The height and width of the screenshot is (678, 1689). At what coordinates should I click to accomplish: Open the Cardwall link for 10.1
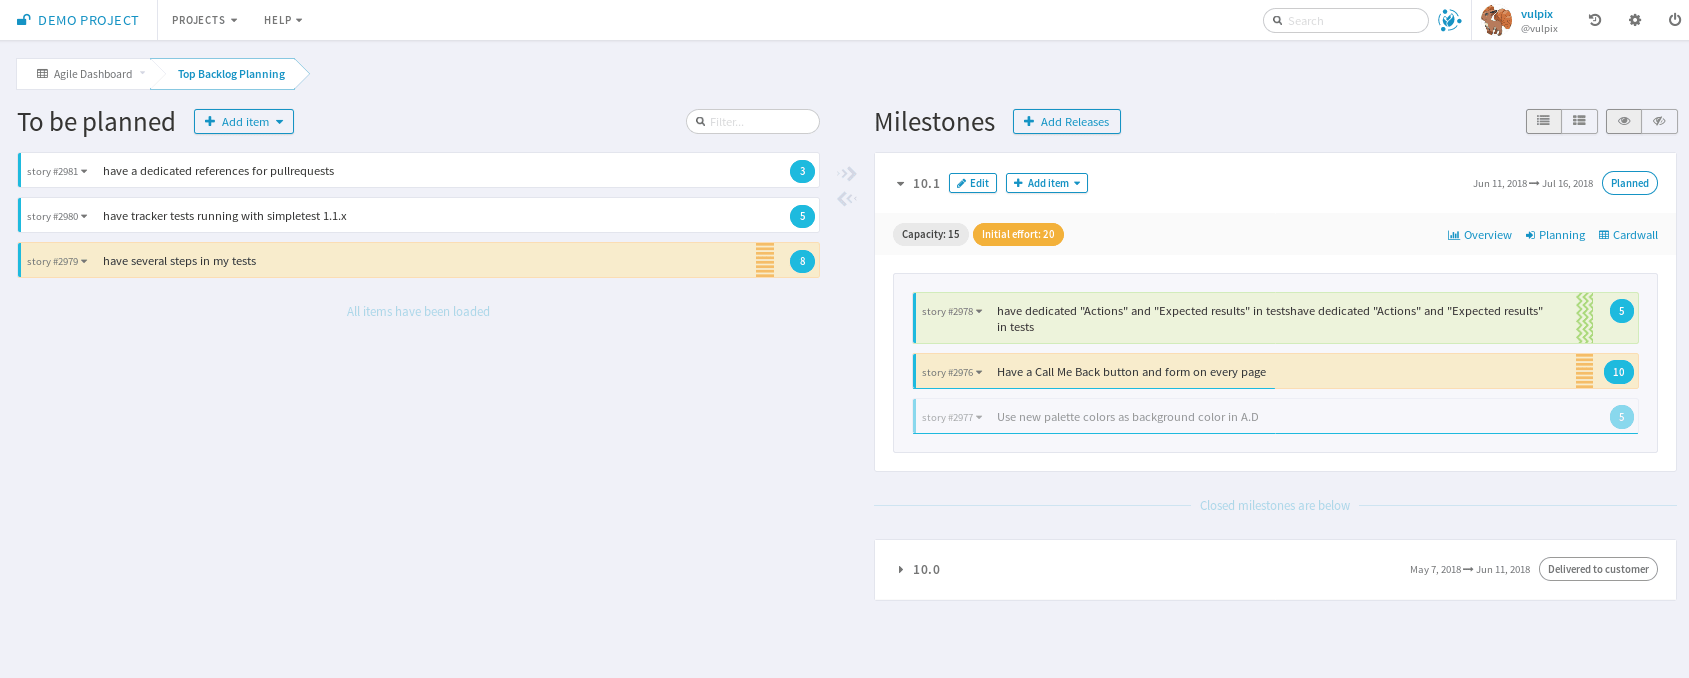(x=1628, y=235)
